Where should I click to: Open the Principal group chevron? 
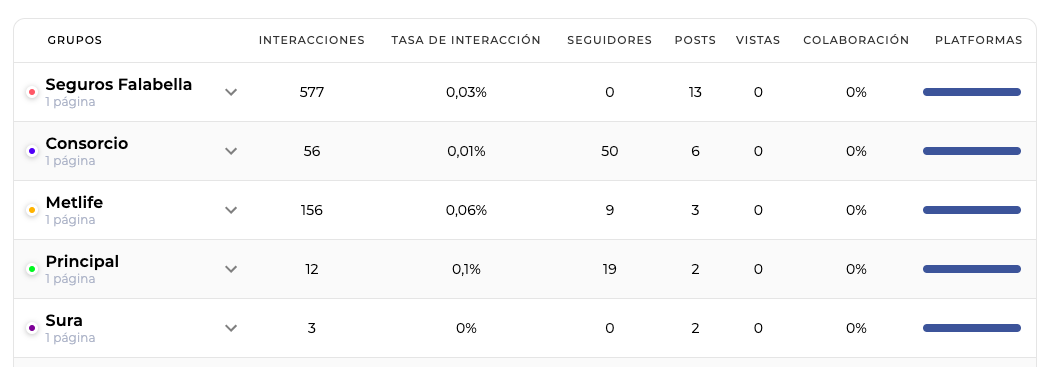coord(231,269)
